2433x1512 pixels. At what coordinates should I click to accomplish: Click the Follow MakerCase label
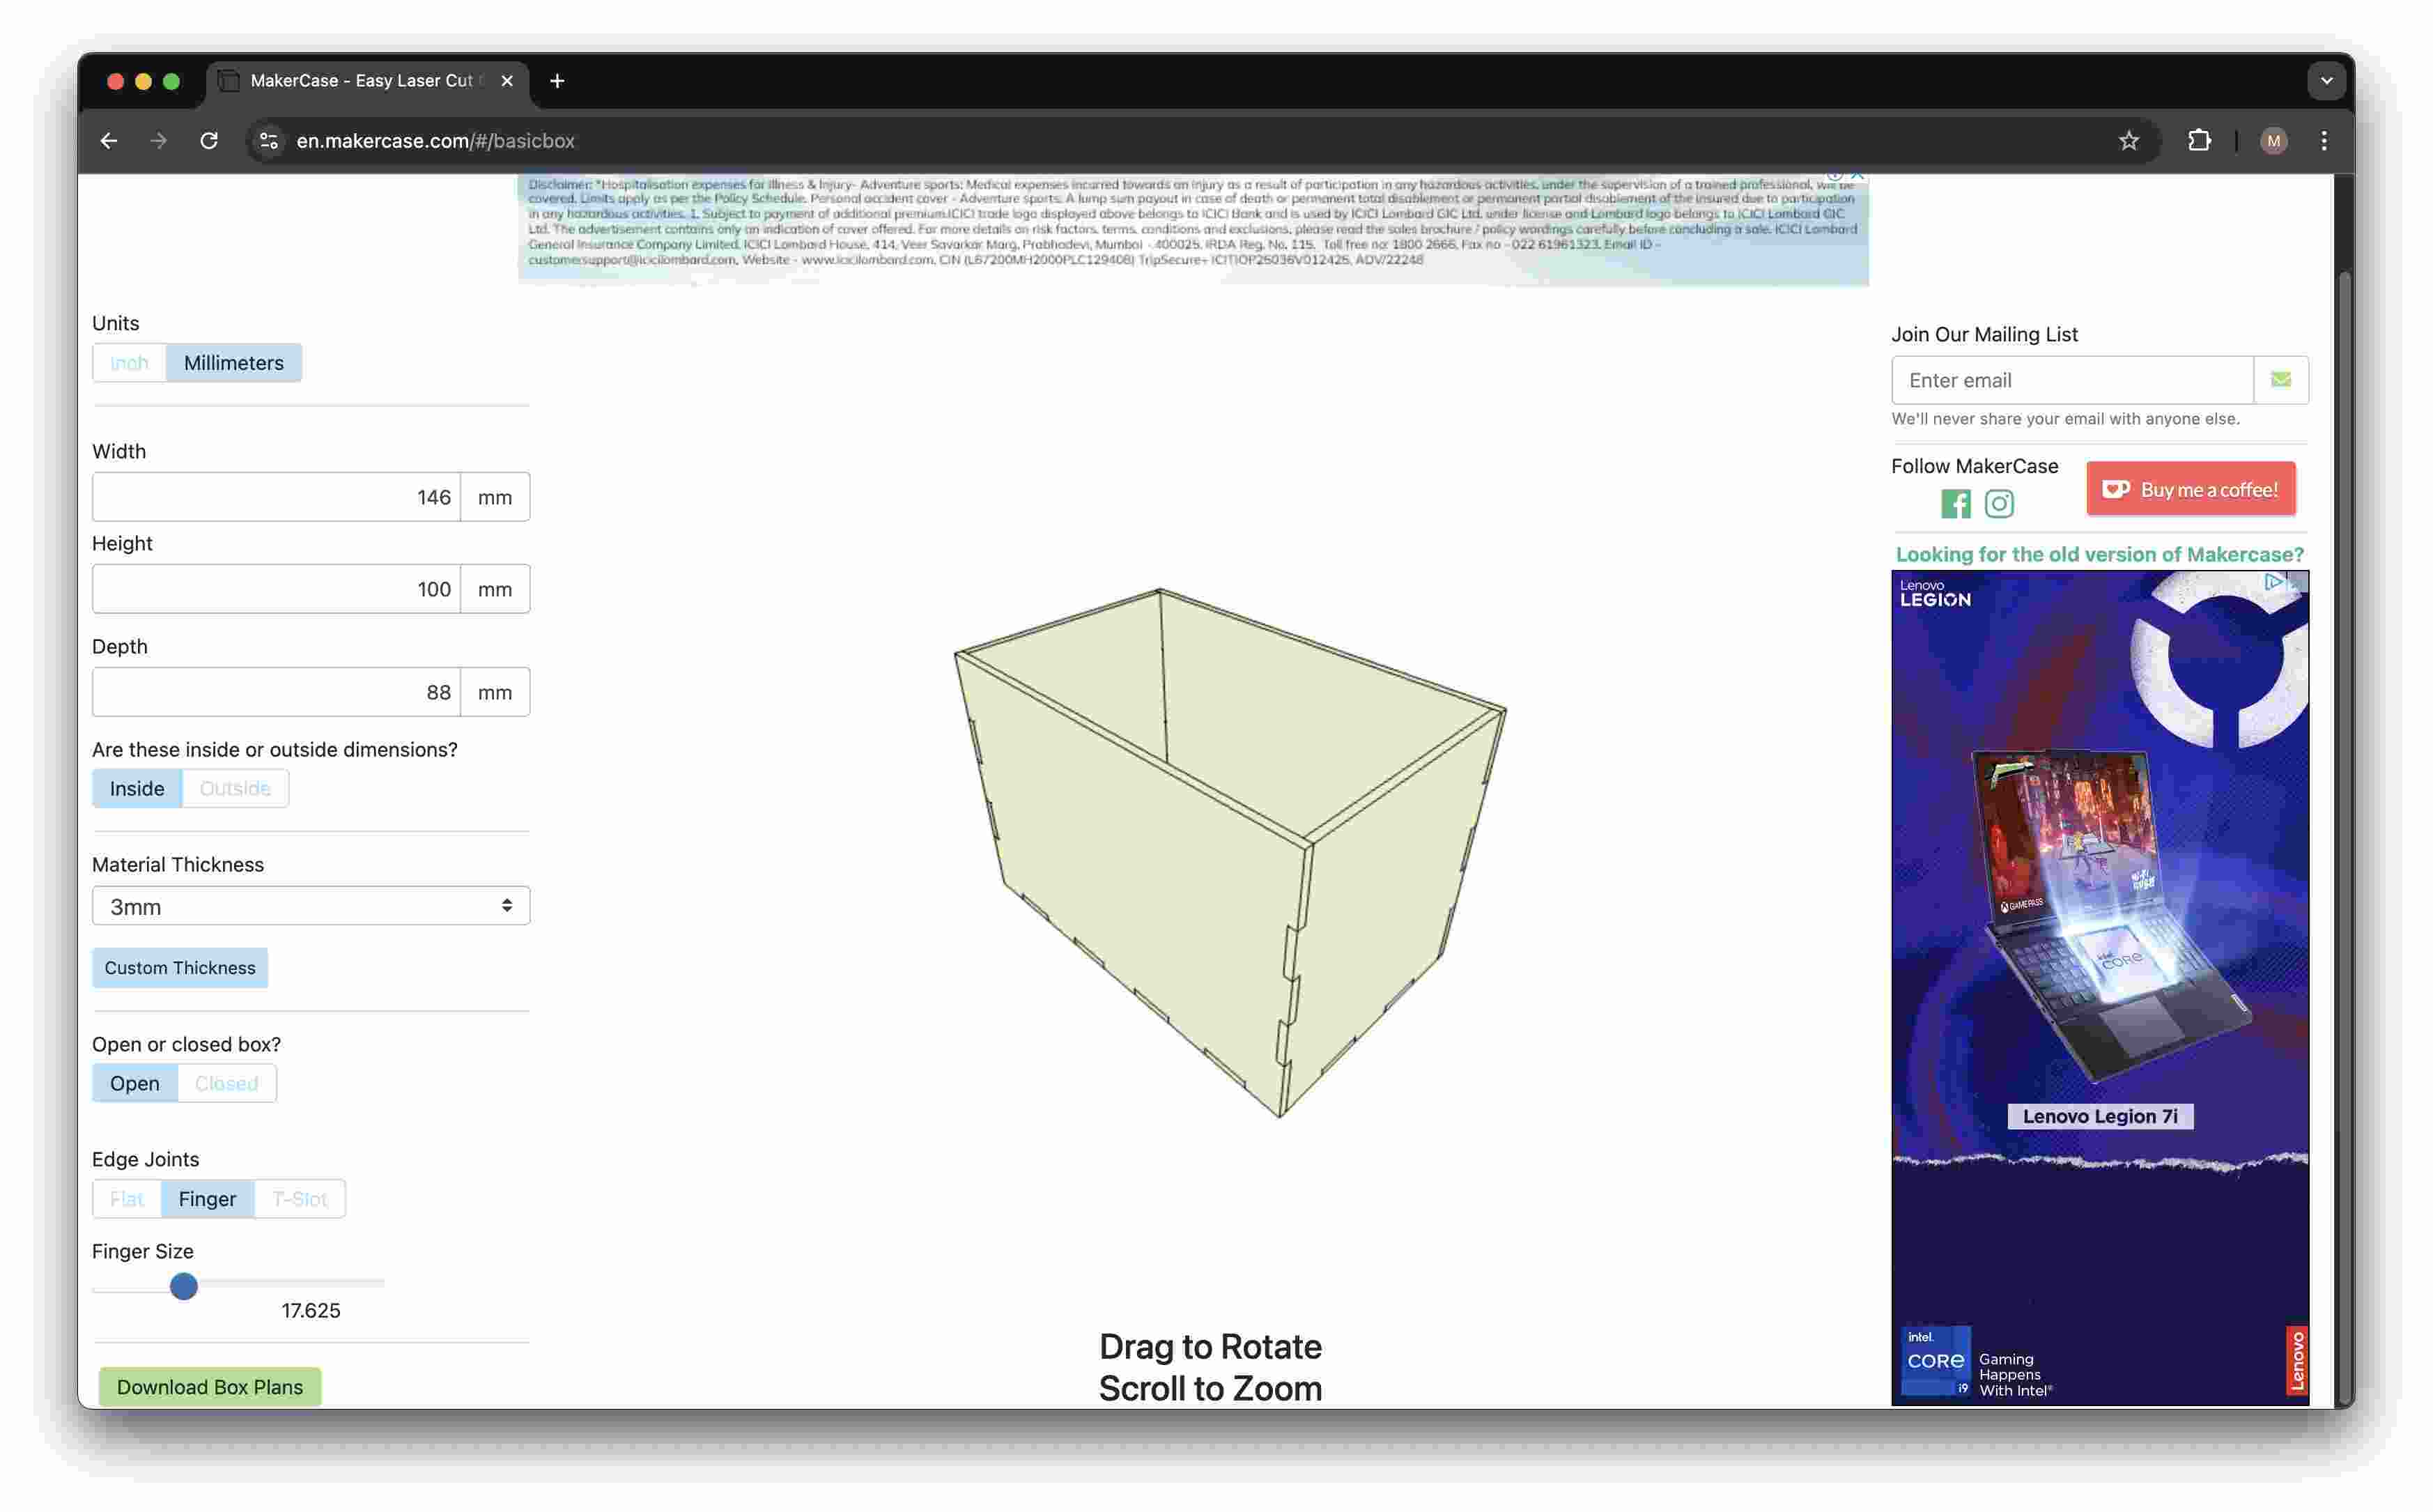(x=1974, y=466)
